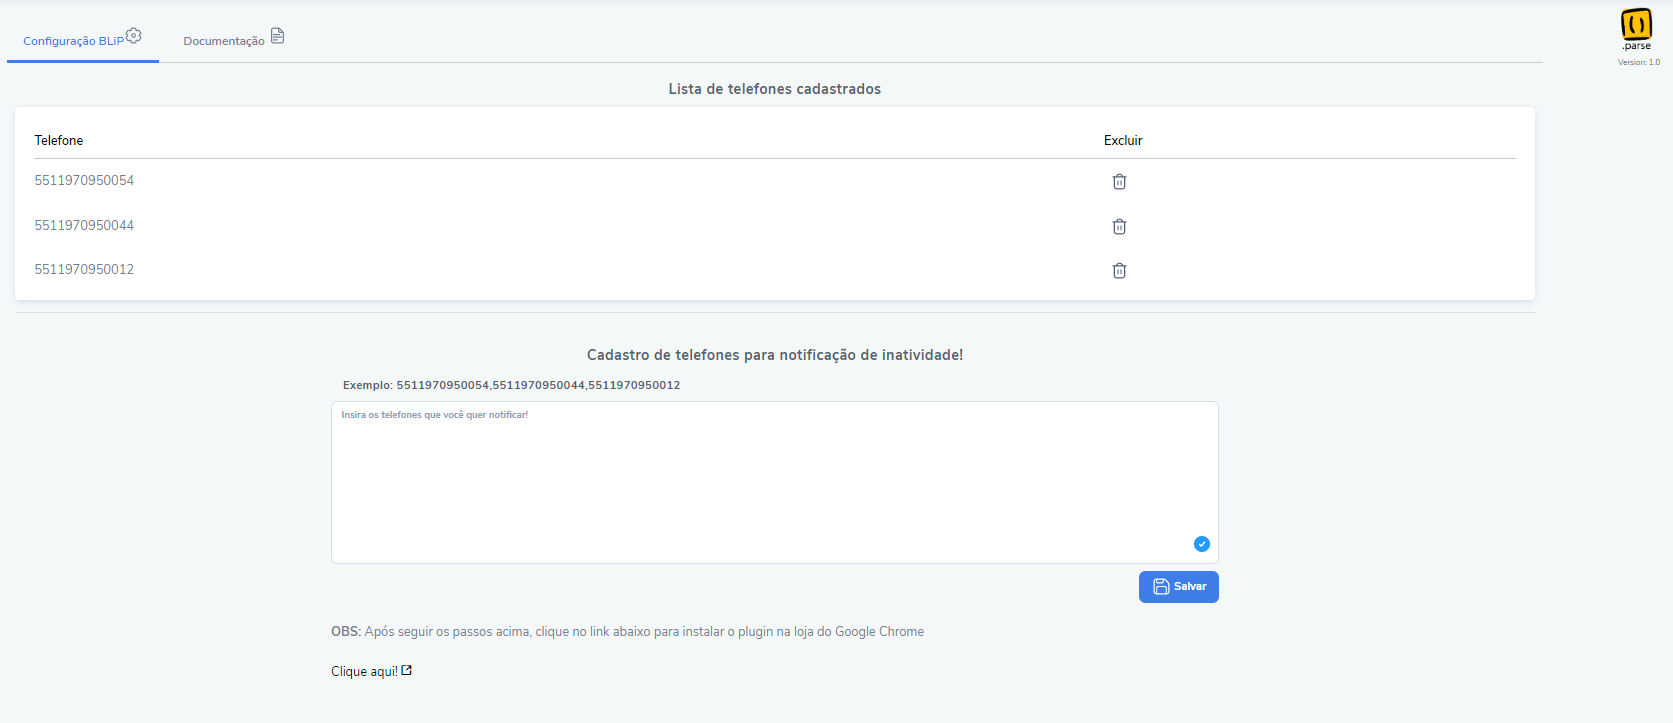The height and width of the screenshot is (723, 1673).
Task: Click the external link icon after Clique aqui
Action: pos(407,671)
